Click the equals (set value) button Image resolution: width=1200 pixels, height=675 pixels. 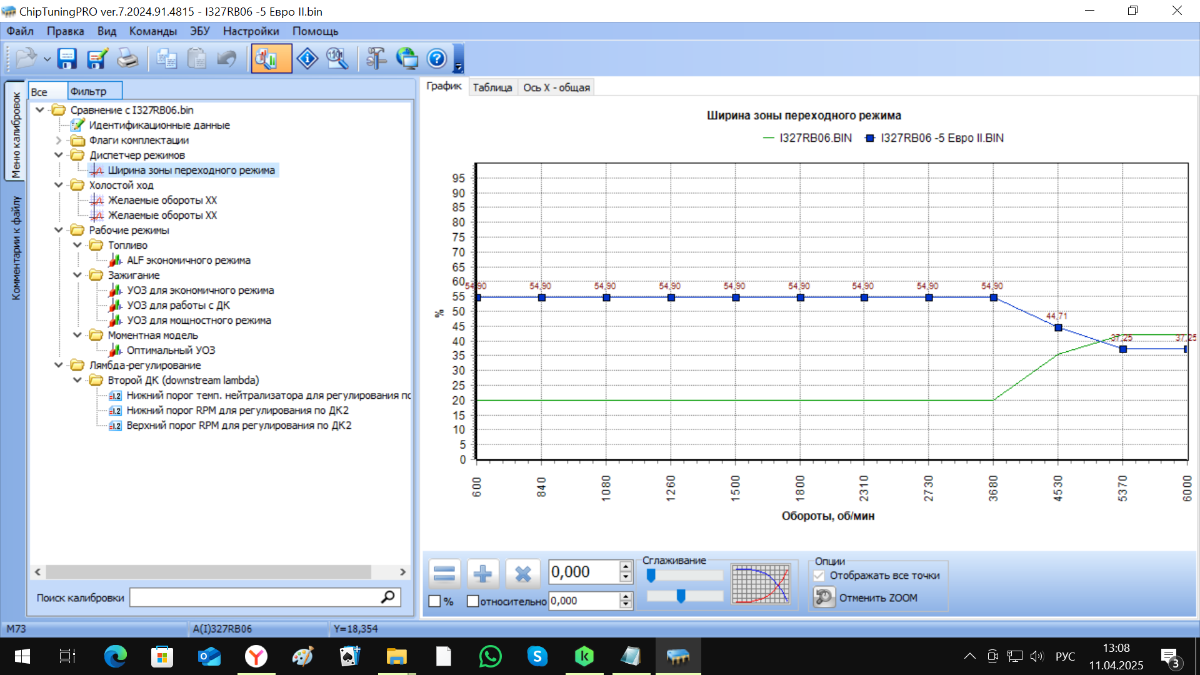pos(445,574)
